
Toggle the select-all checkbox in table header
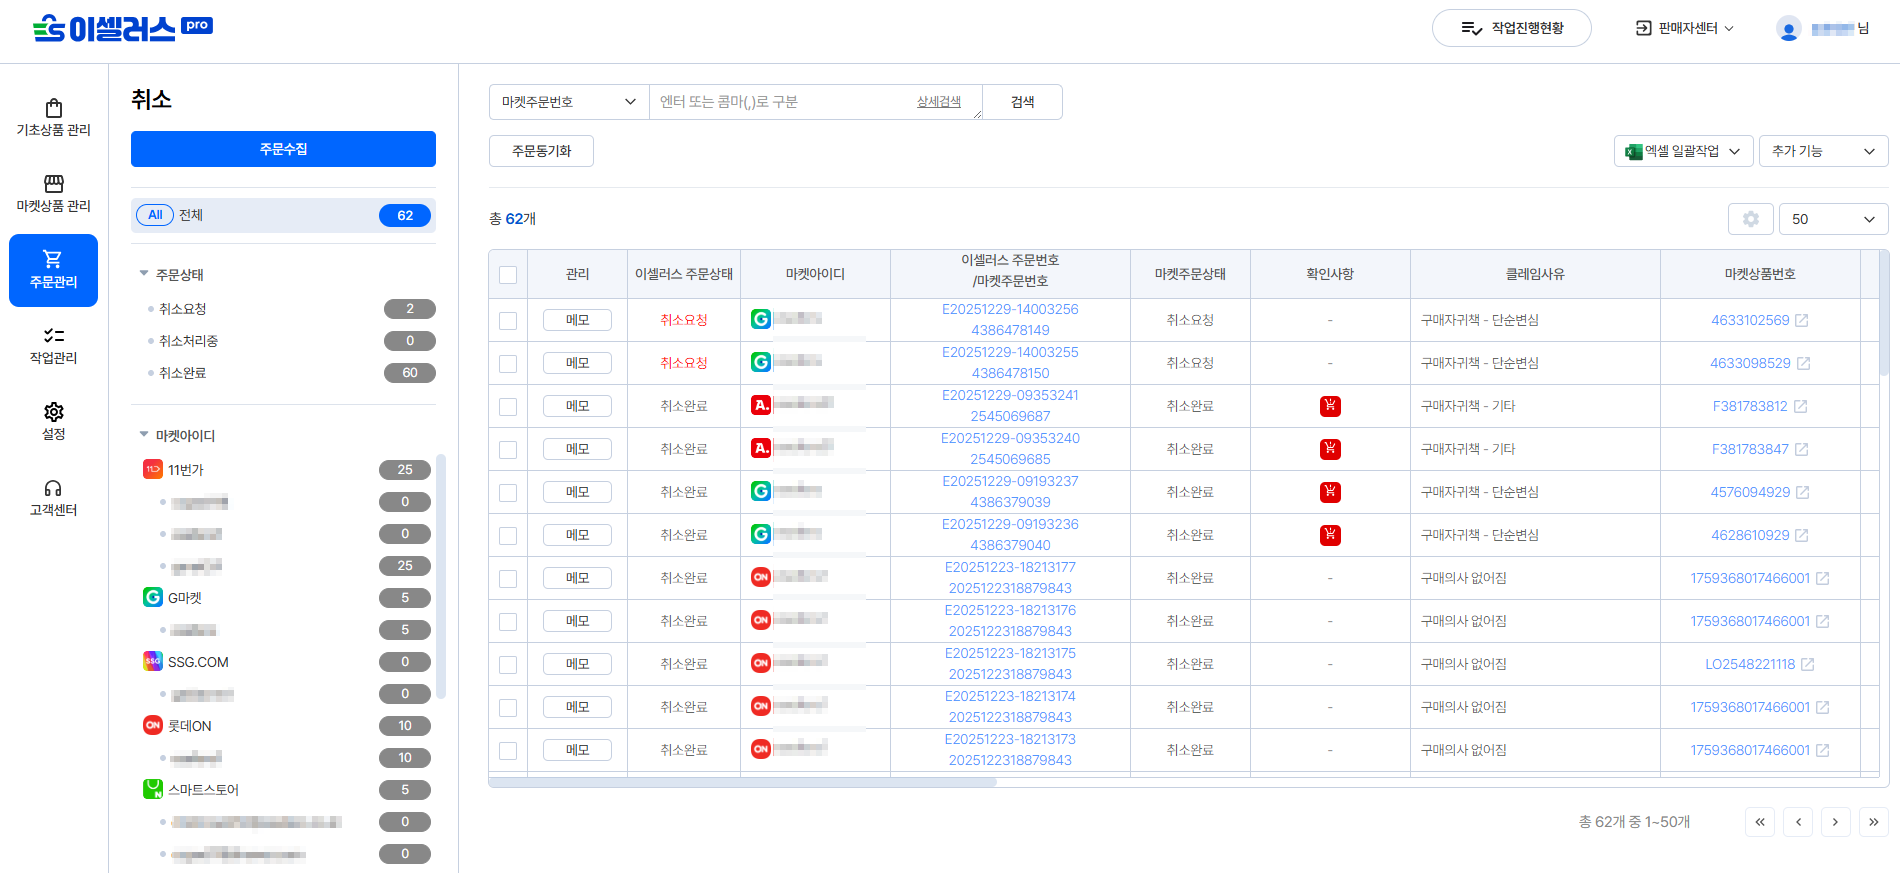pos(508,275)
